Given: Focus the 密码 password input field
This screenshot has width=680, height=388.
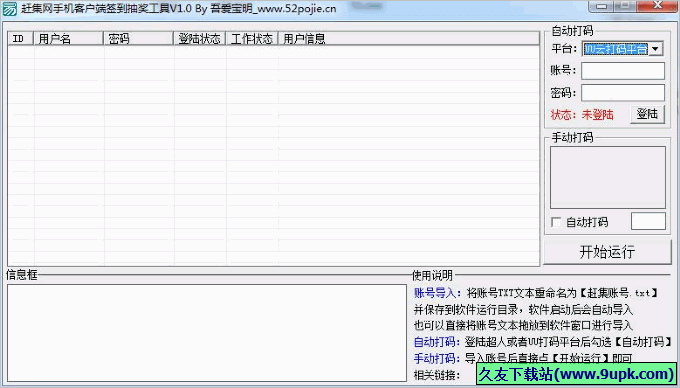Looking at the screenshot, I should (623, 93).
